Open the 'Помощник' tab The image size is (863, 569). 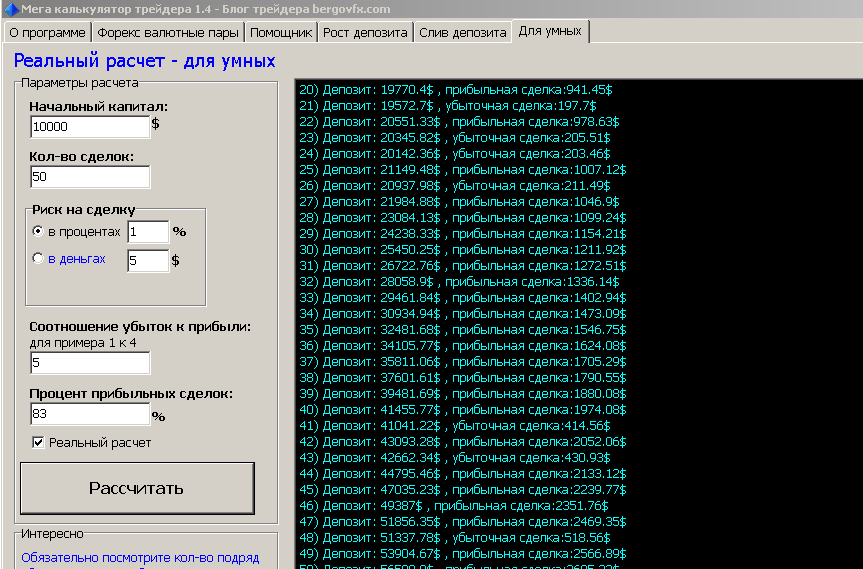point(281,32)
